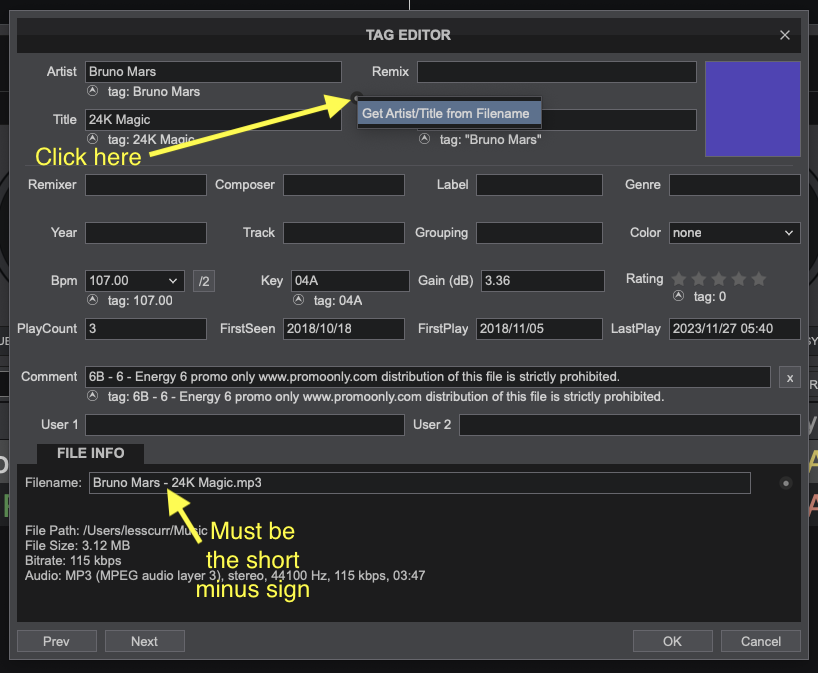Screen dimensions: 818x673
Task: Focus the User 2 input field
Action: click(x=630, y=425)
